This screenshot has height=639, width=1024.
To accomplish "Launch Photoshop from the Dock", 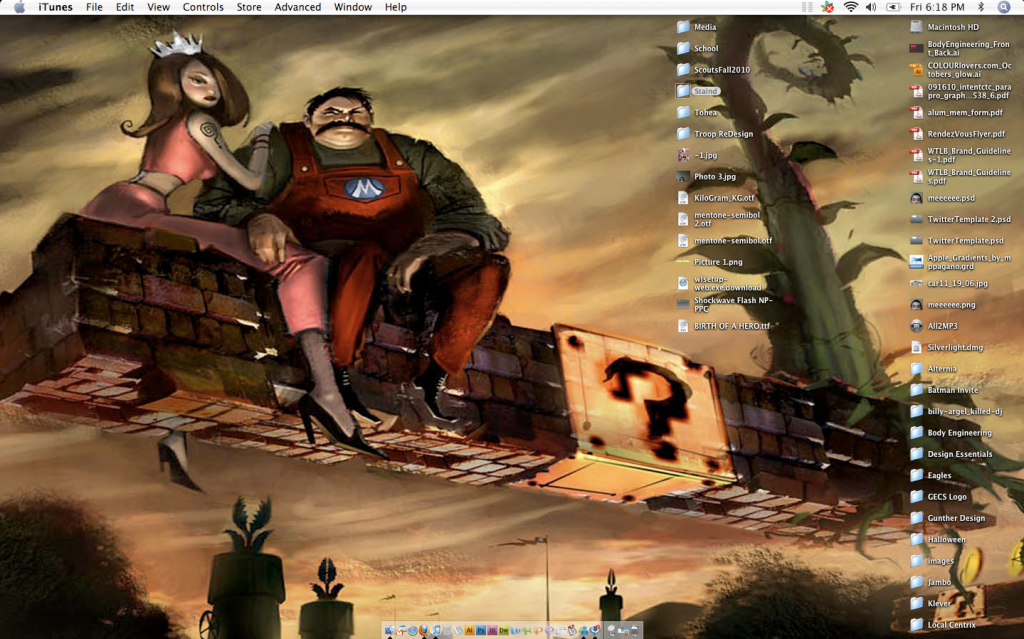I will pos(481,630).
